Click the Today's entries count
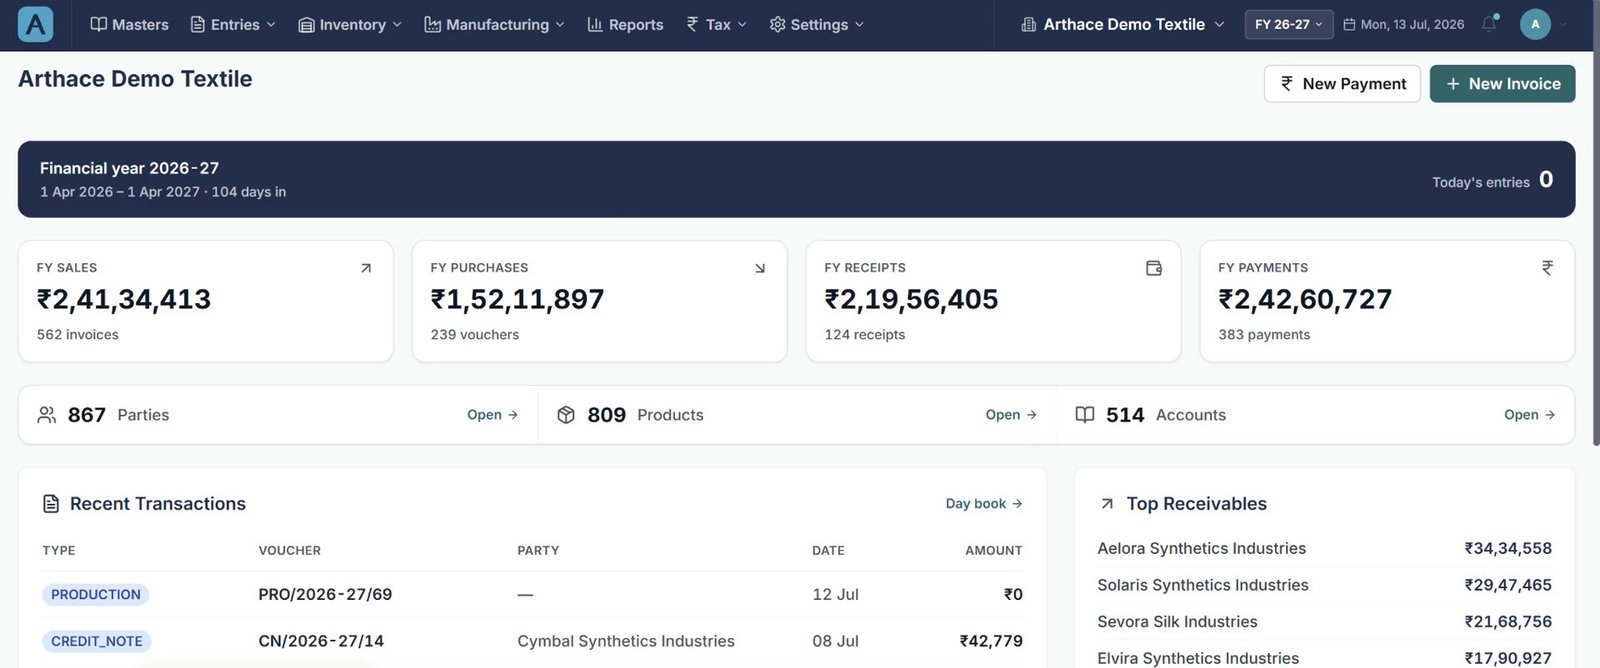1600x668 pixels. pos(1546,180)
